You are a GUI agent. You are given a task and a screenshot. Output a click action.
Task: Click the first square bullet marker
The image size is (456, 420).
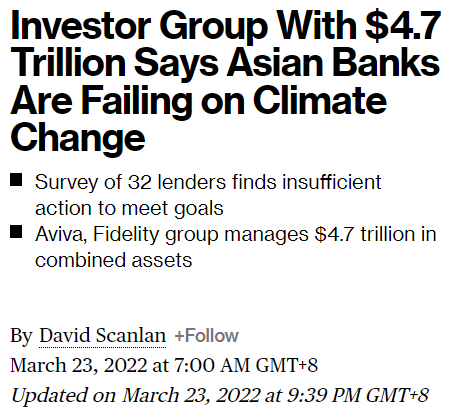[x=16, y=180]
